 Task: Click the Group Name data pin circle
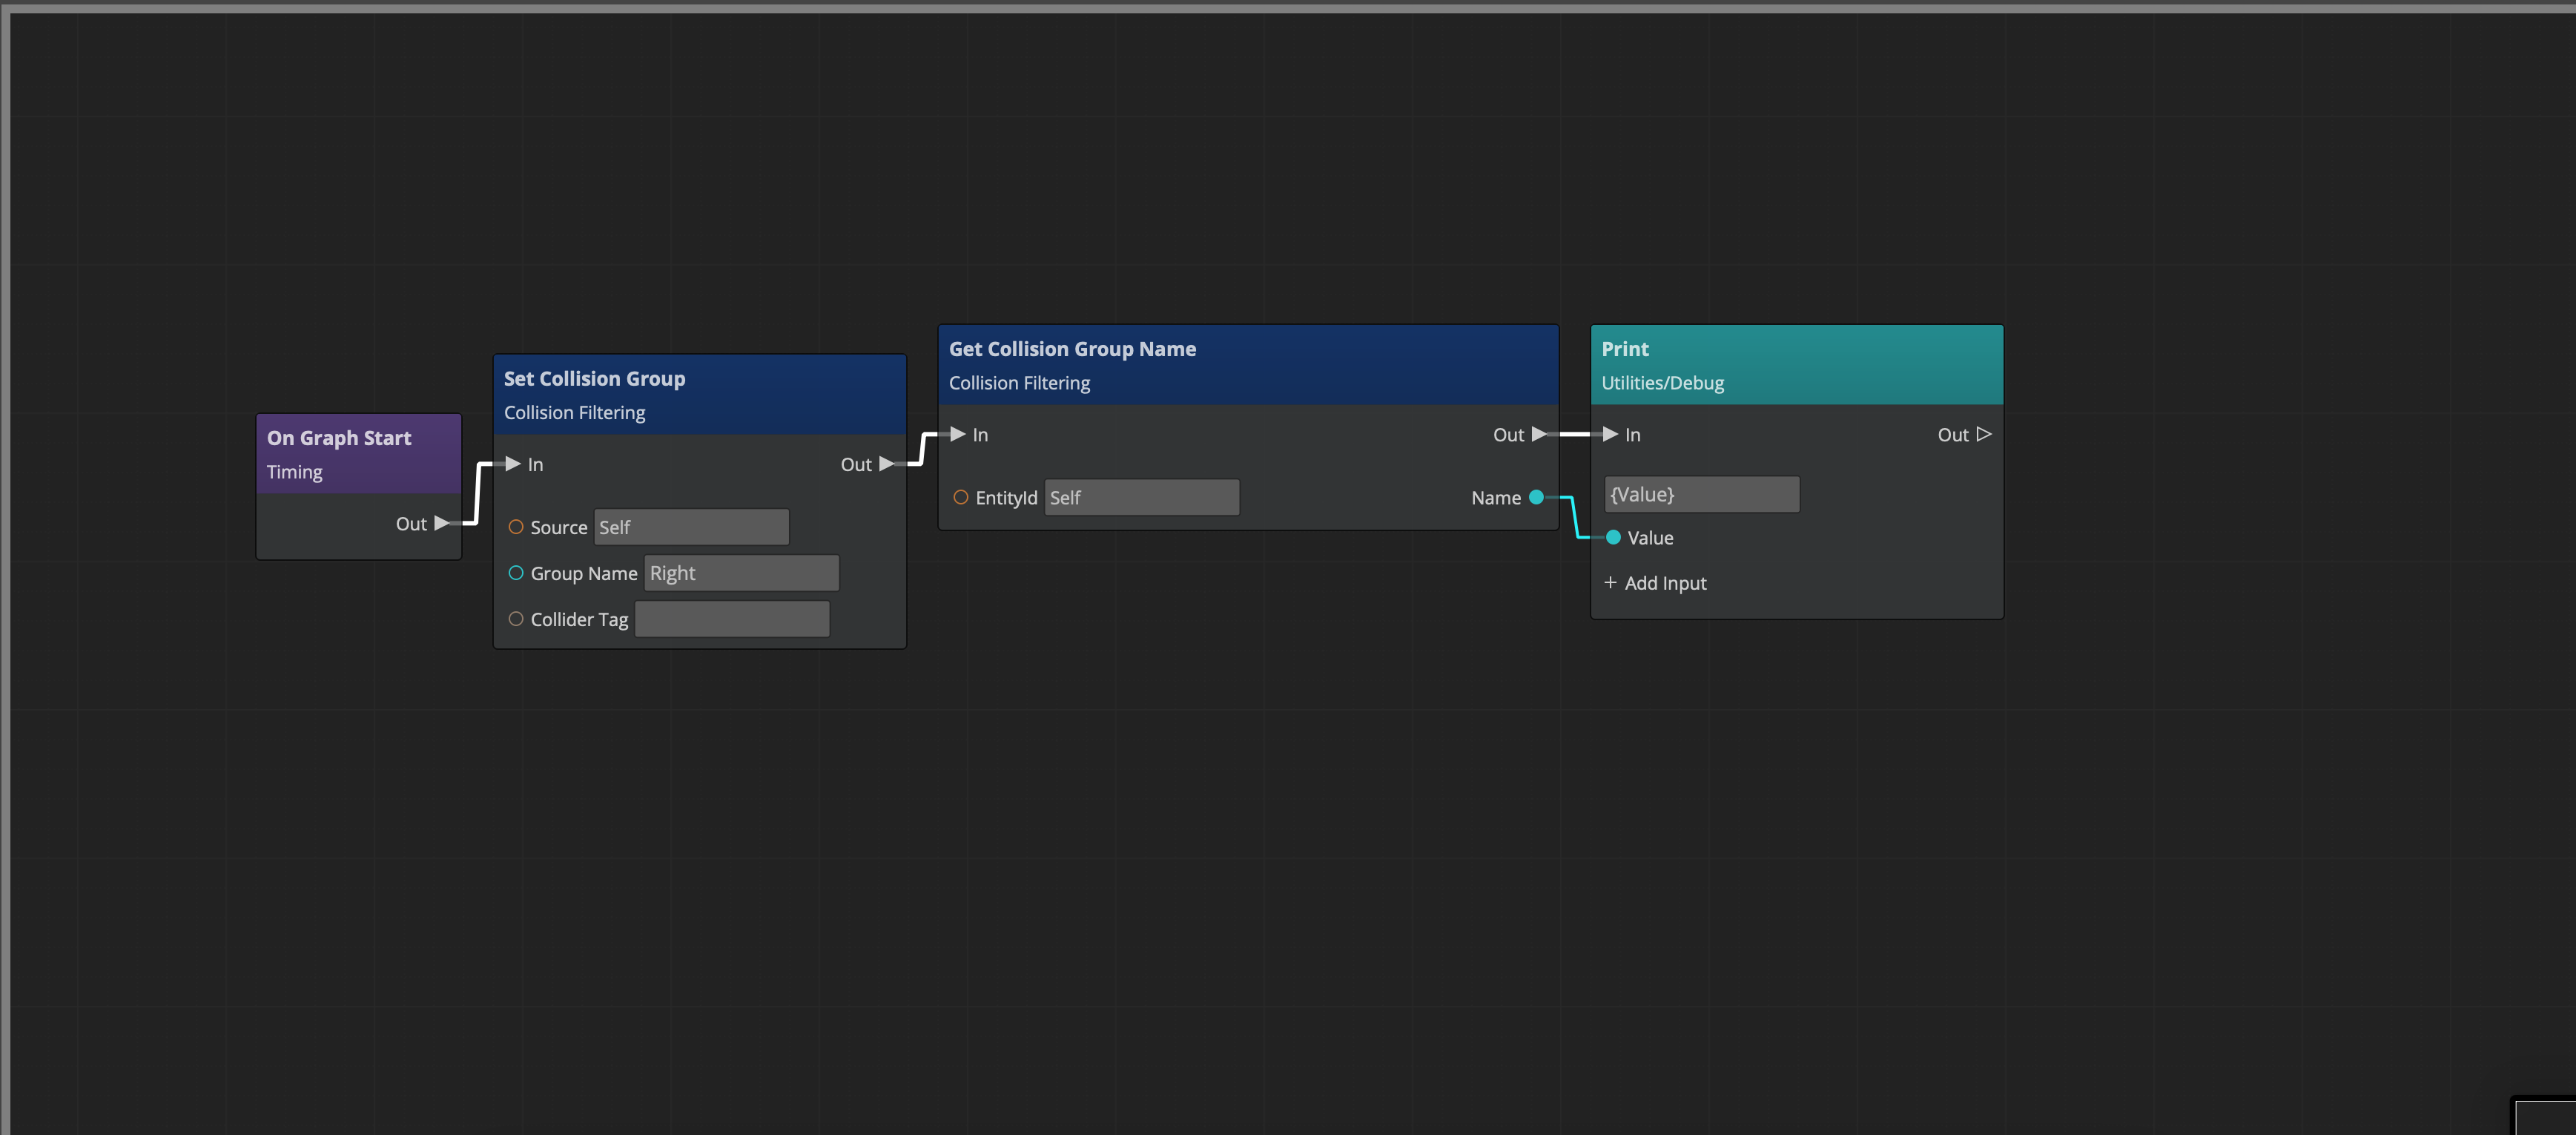tap(517, 572)
